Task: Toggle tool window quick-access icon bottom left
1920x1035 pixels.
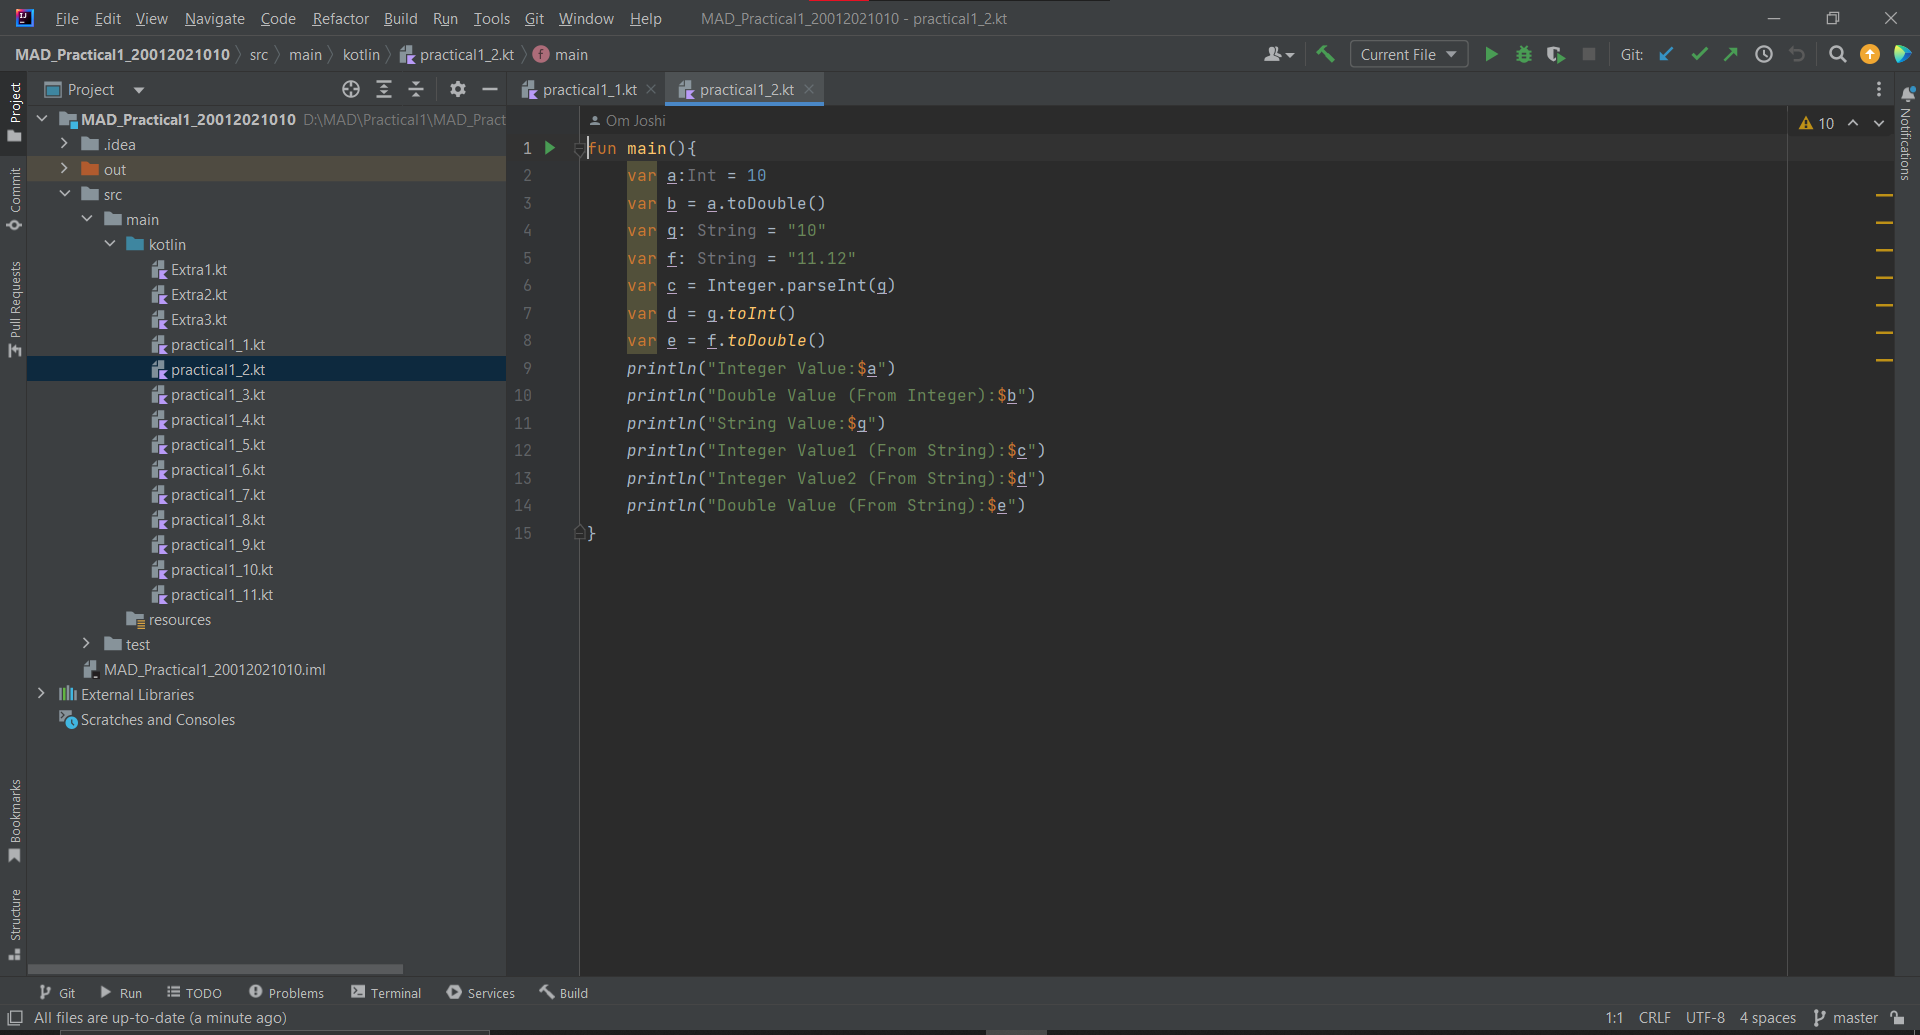Action: (x=15, y=1017)
